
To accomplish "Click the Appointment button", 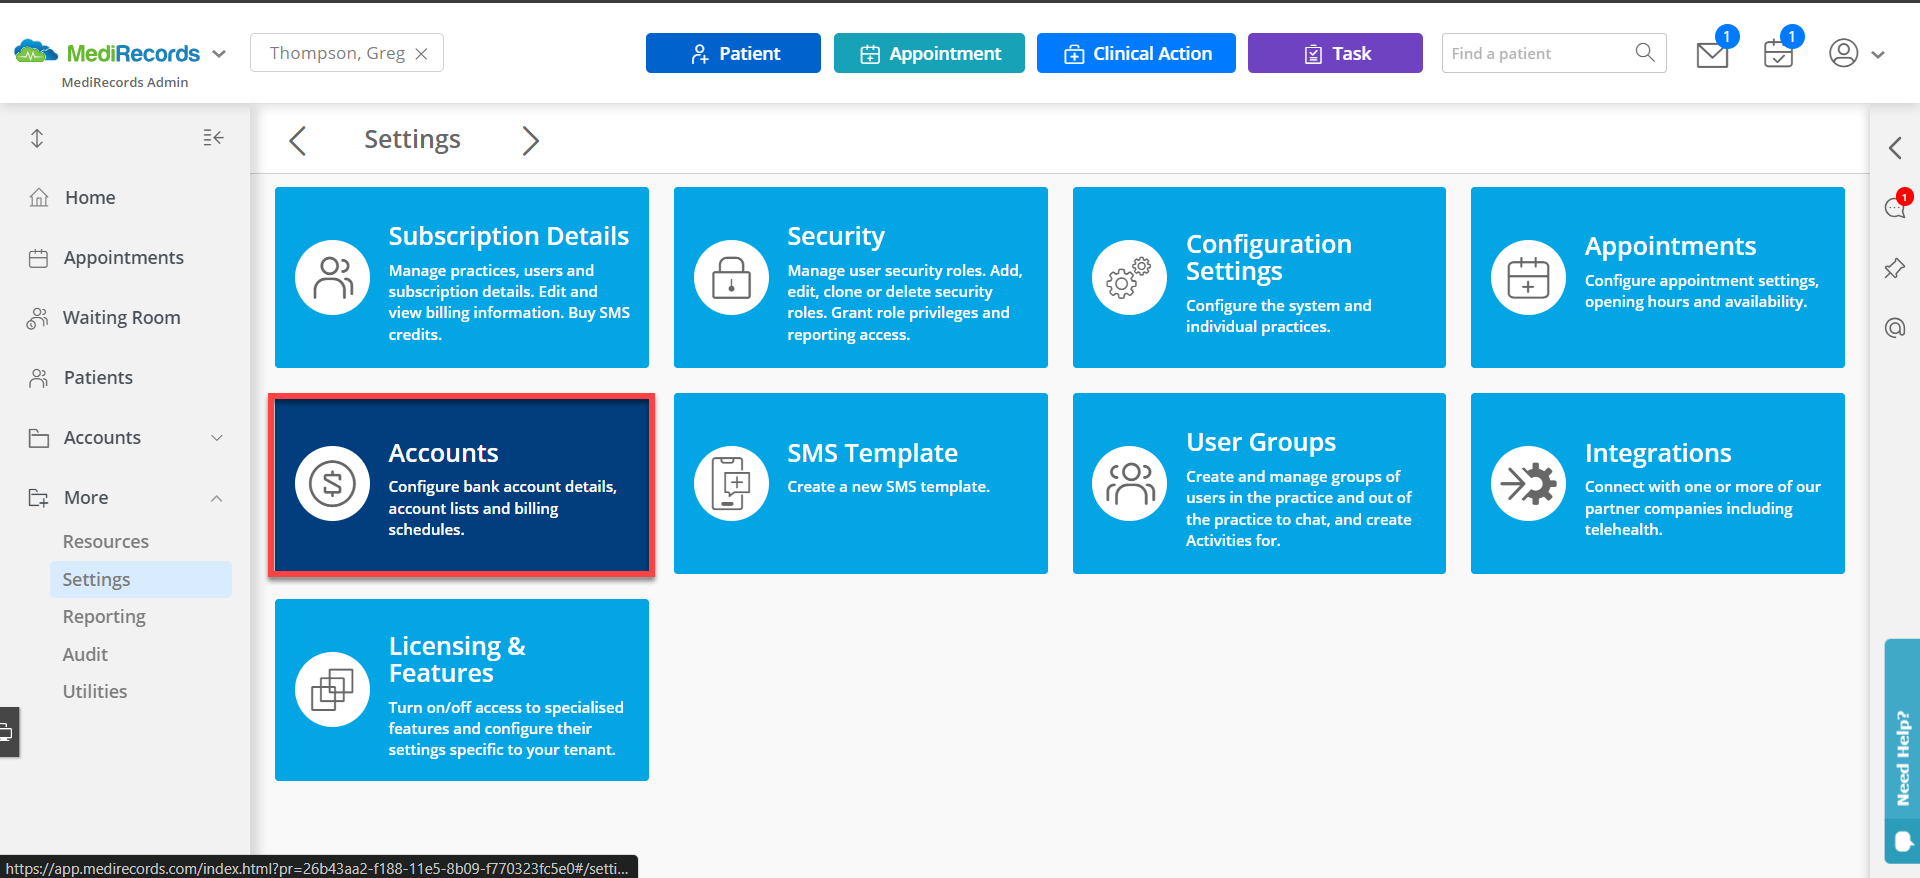I will 929,53.
